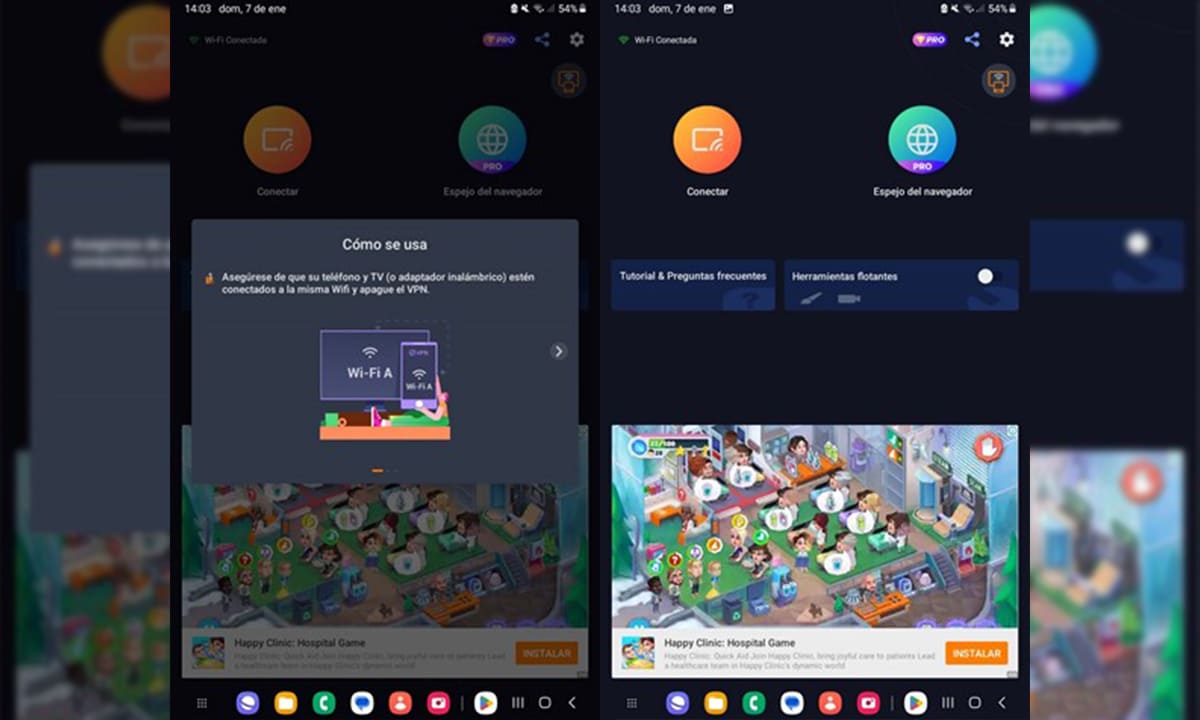Click the Cómo se usa dialog title
This screenshot has height=720, width=1200.
click(385, 244)
